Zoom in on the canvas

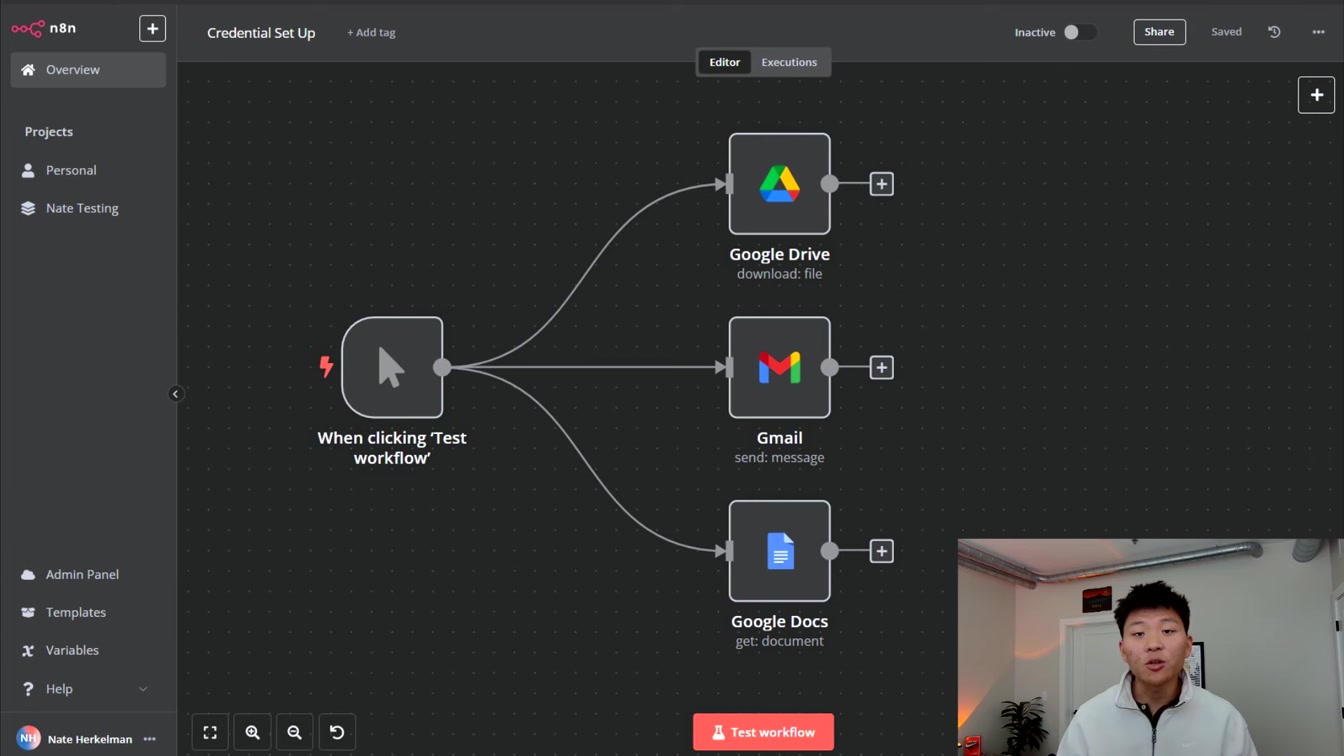252,733
